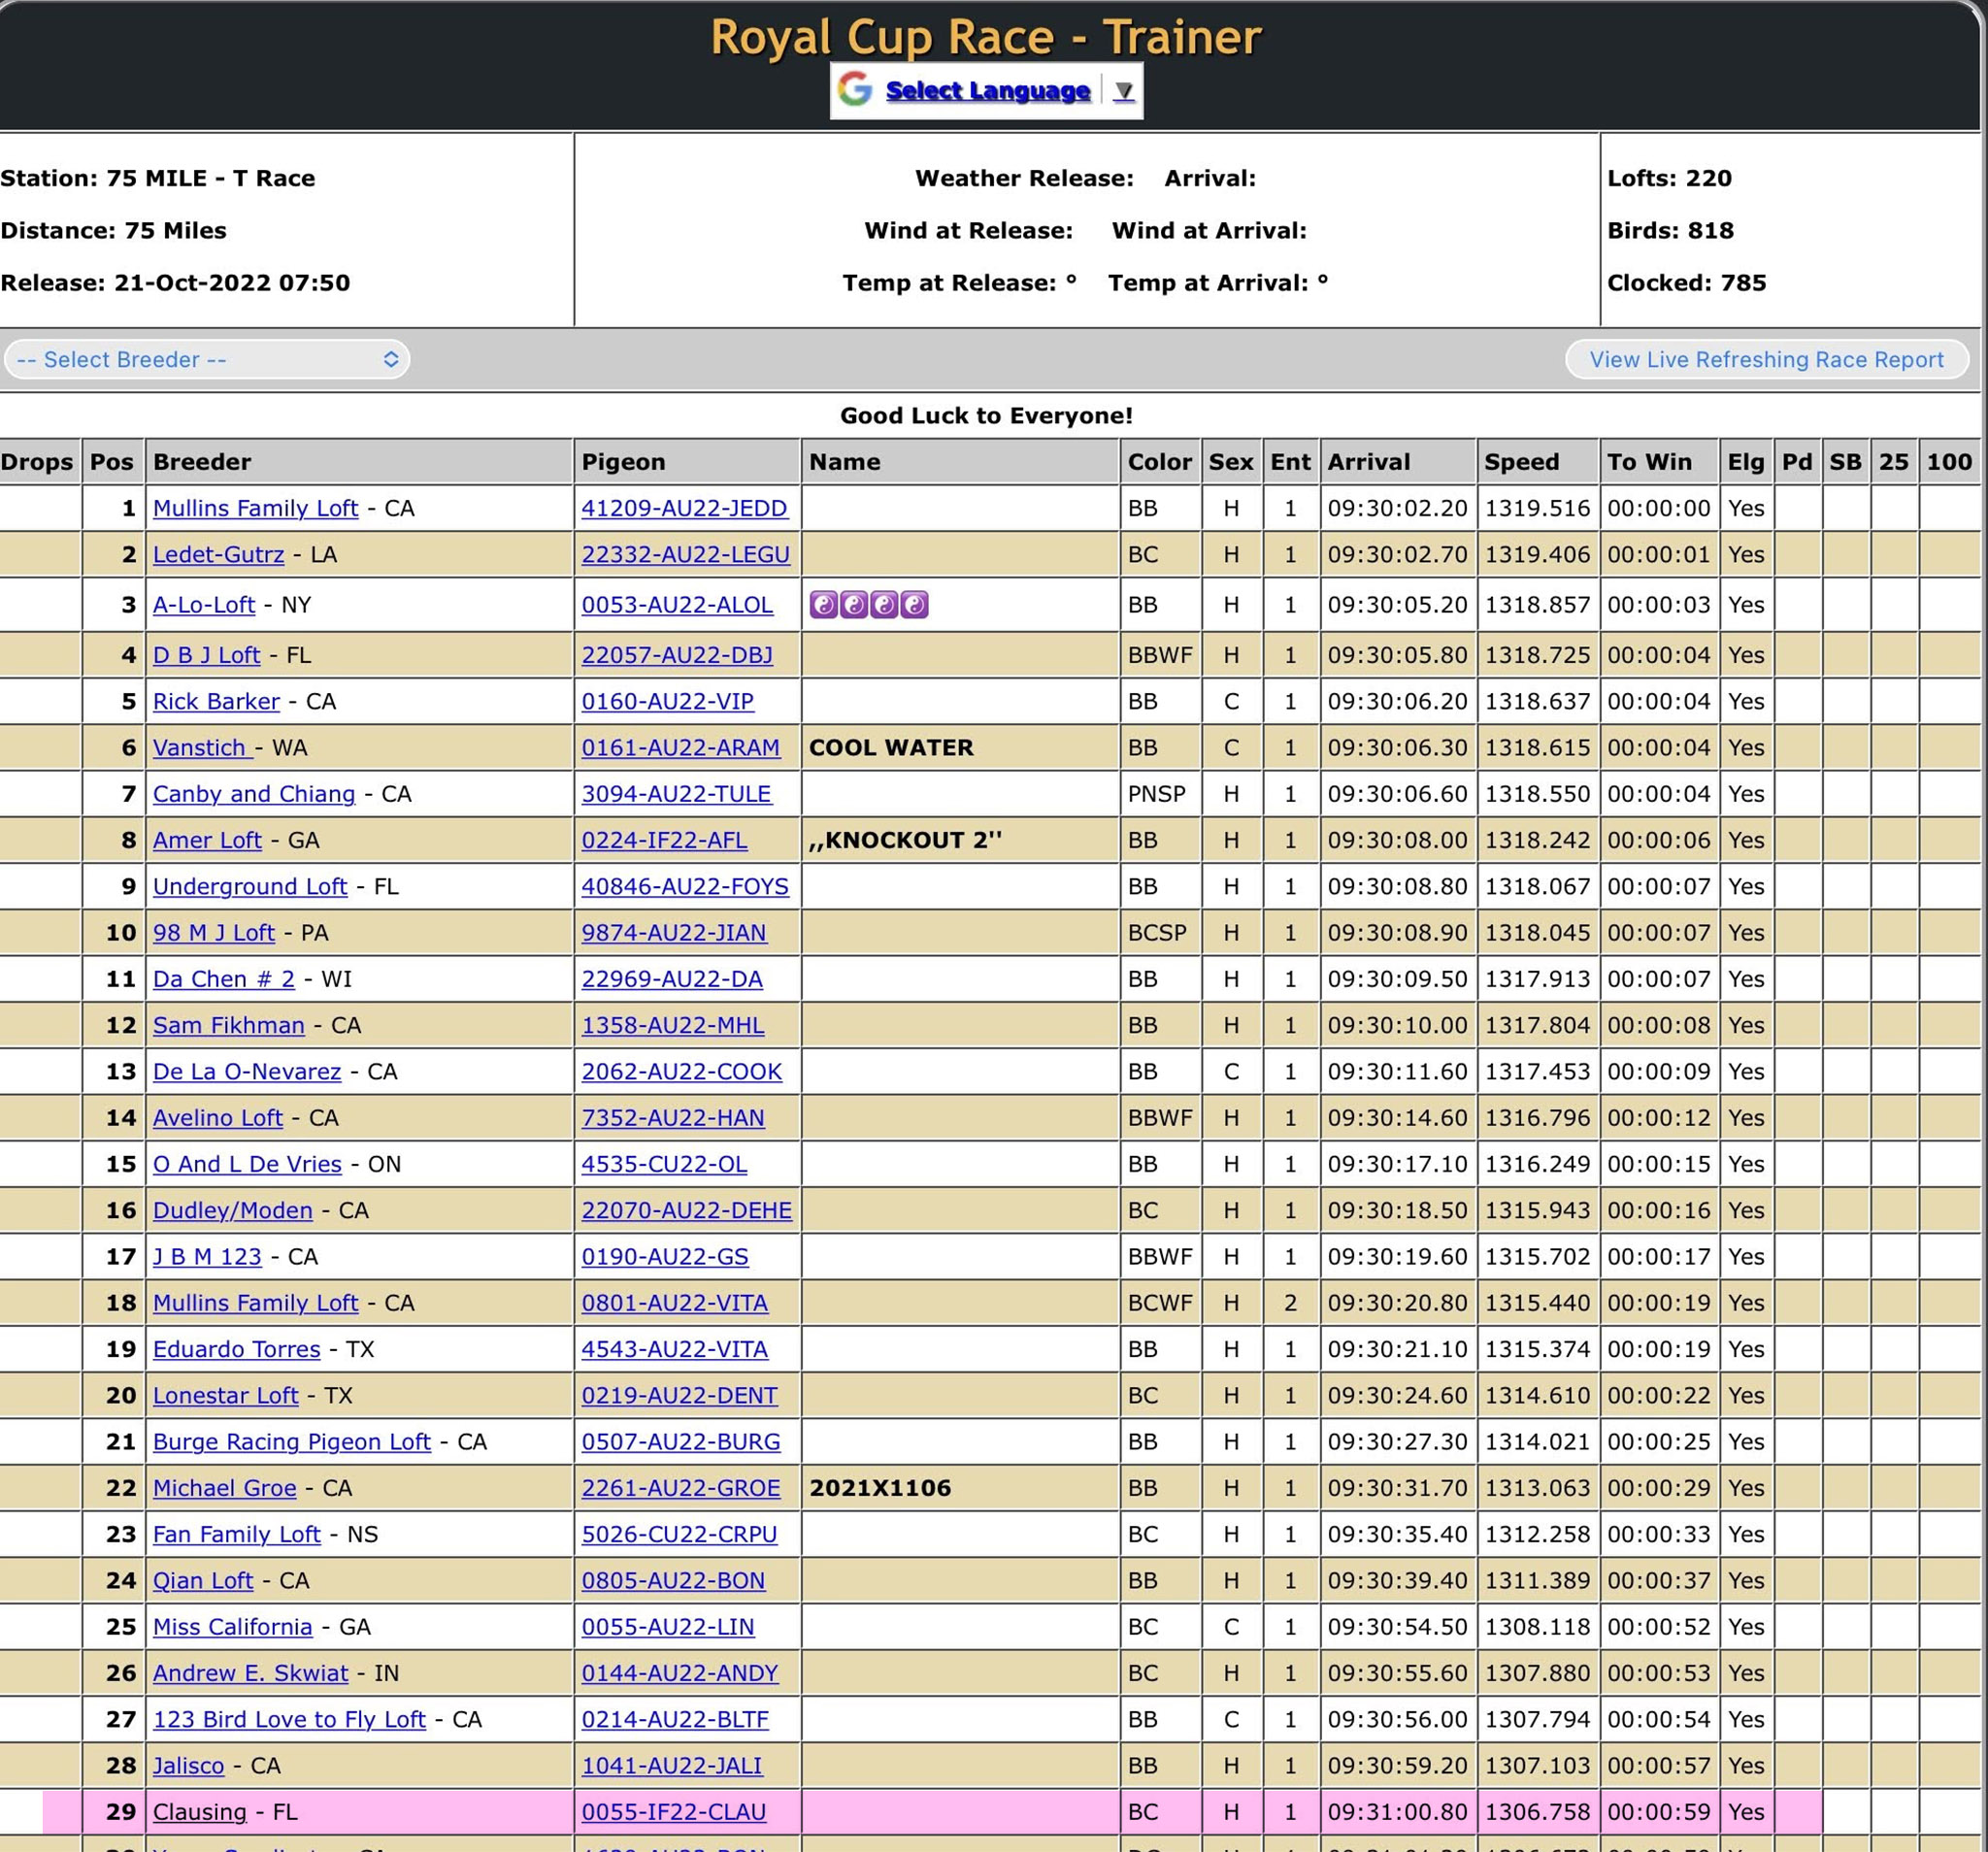The image size is (1988, 1852).
Task: Open O And L De Vries breeder link
Action: (247, 1164)
